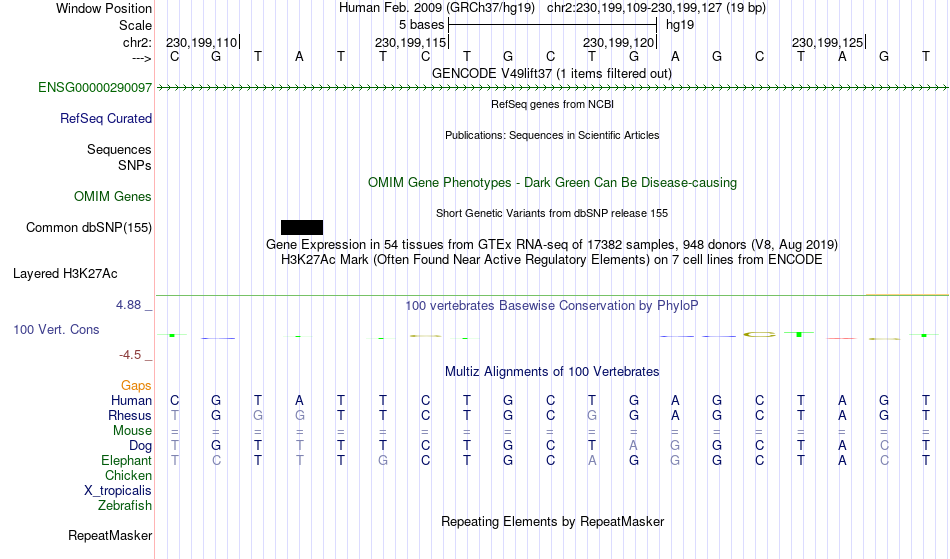950x559 pixels.
Task: Click the OMIM Gene Phenotypes title
Action: 553,182
